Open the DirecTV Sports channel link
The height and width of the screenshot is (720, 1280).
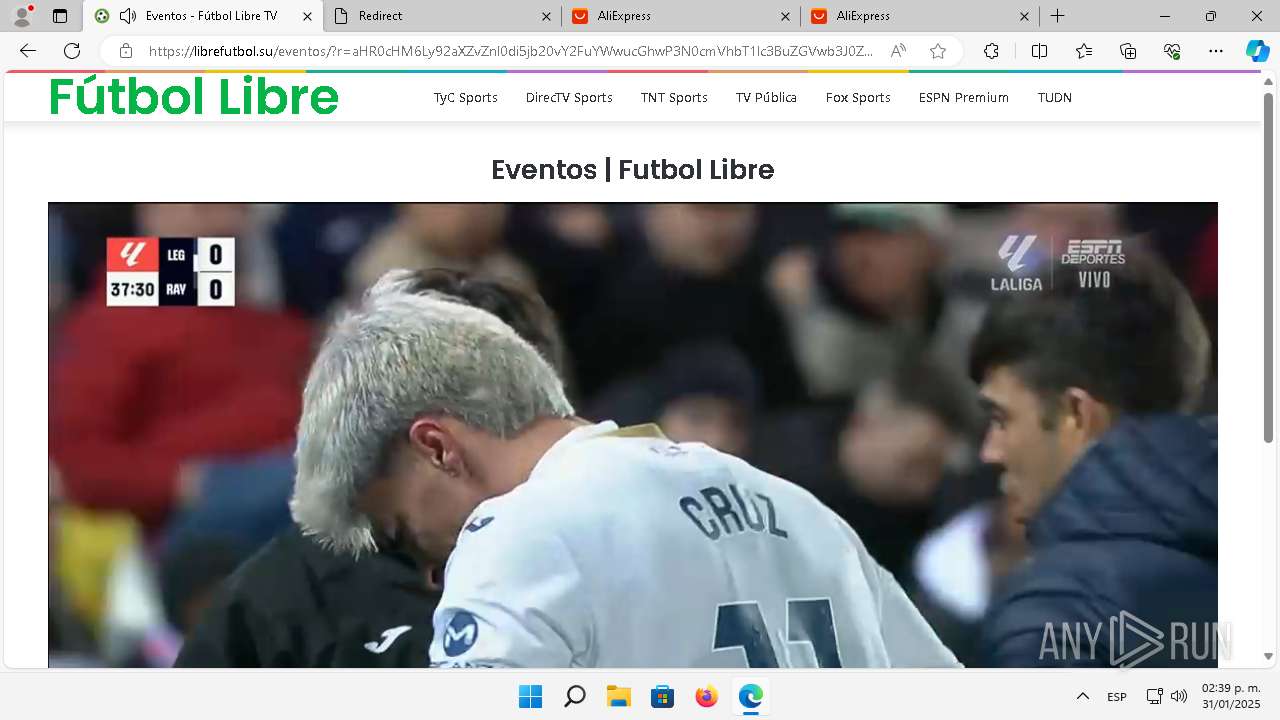point(569,97)
